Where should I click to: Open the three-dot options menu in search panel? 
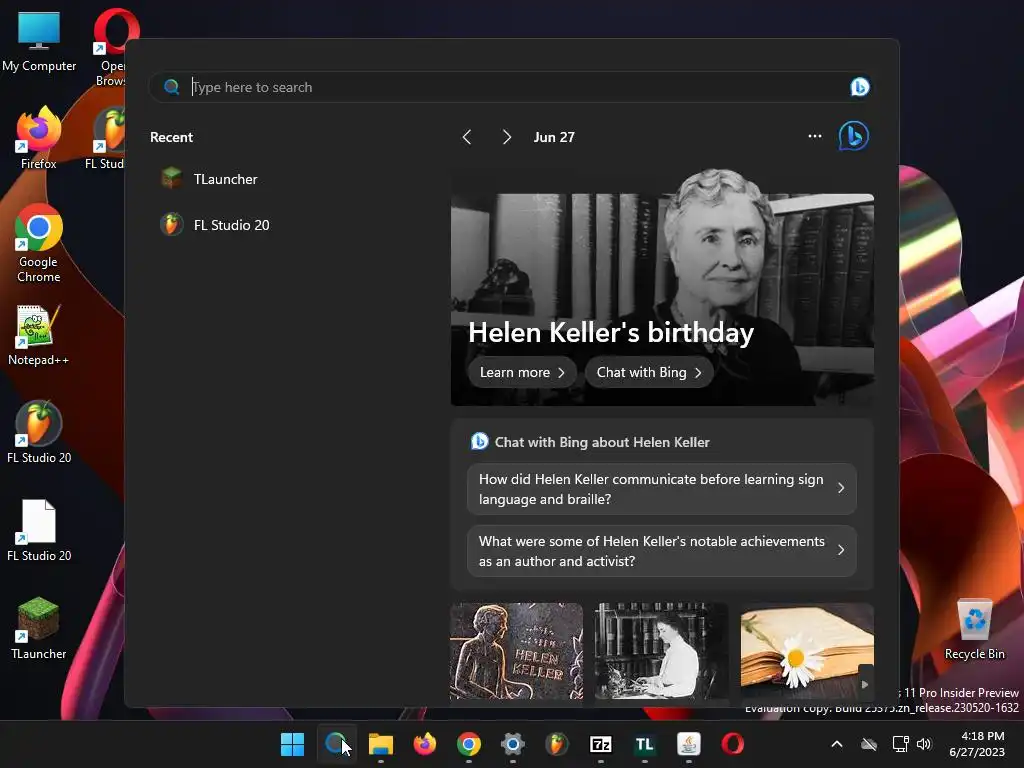814,136
